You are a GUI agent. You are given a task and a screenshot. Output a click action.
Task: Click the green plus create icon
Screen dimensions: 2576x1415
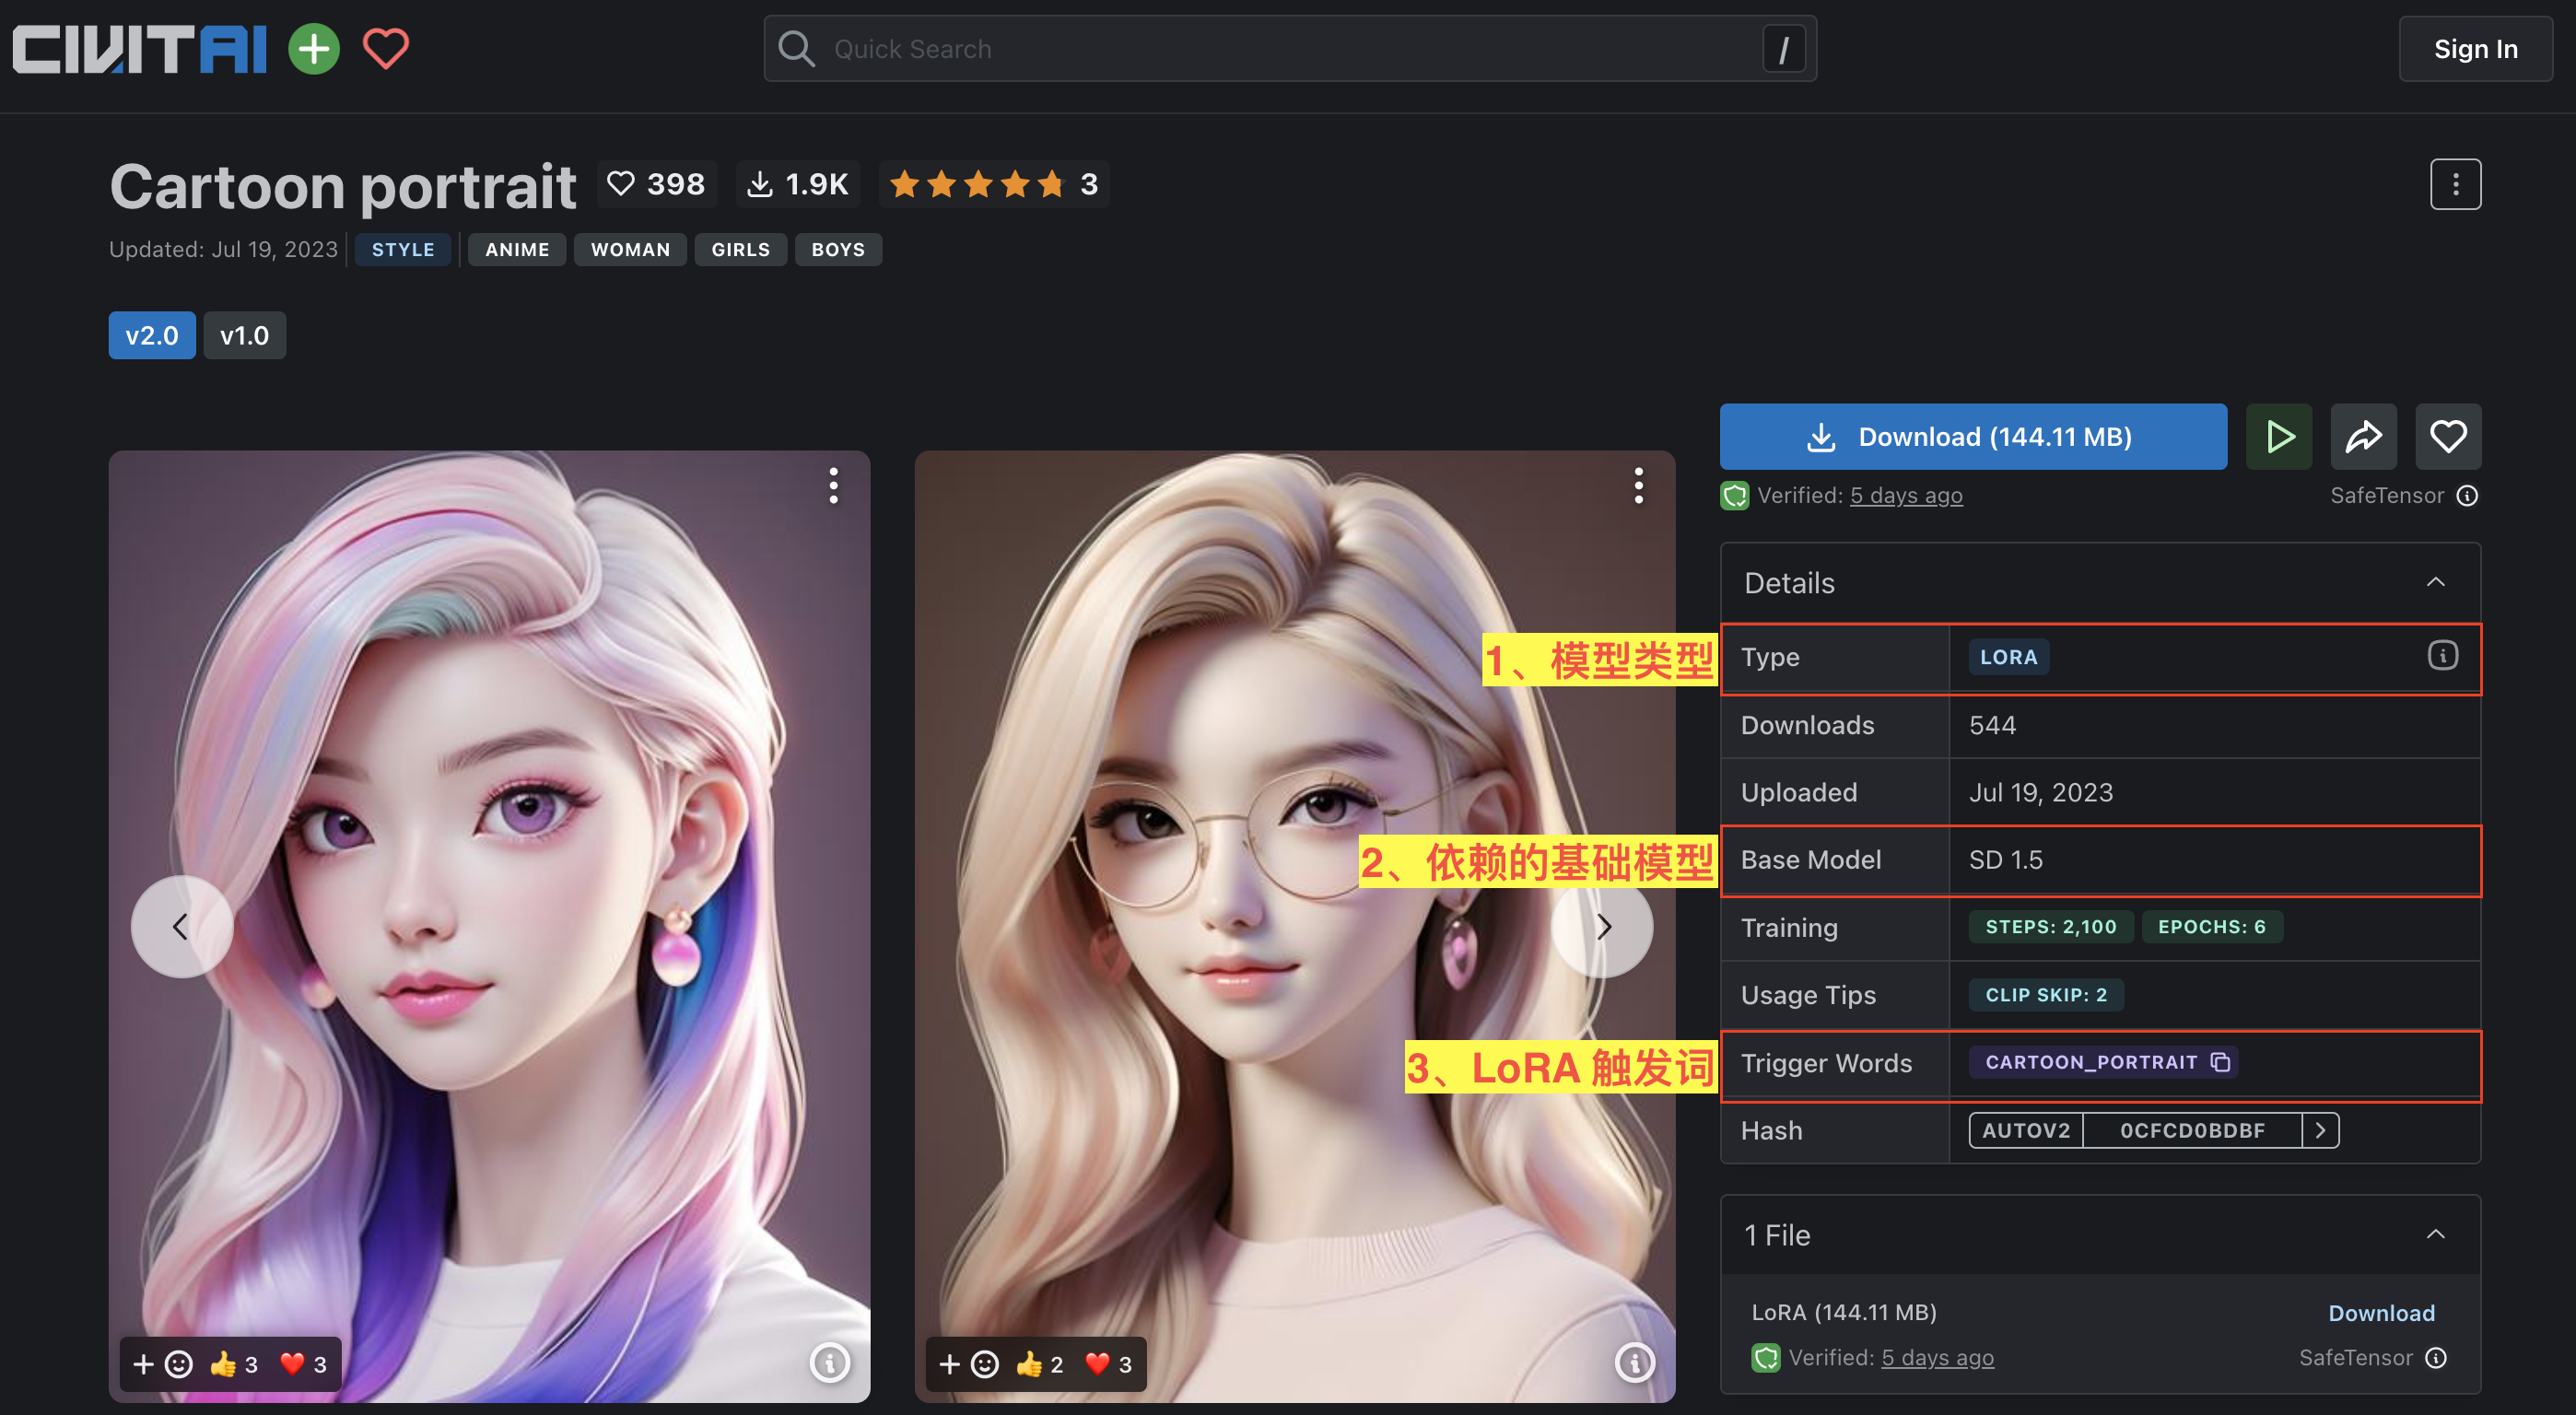(x=314, y=49)
